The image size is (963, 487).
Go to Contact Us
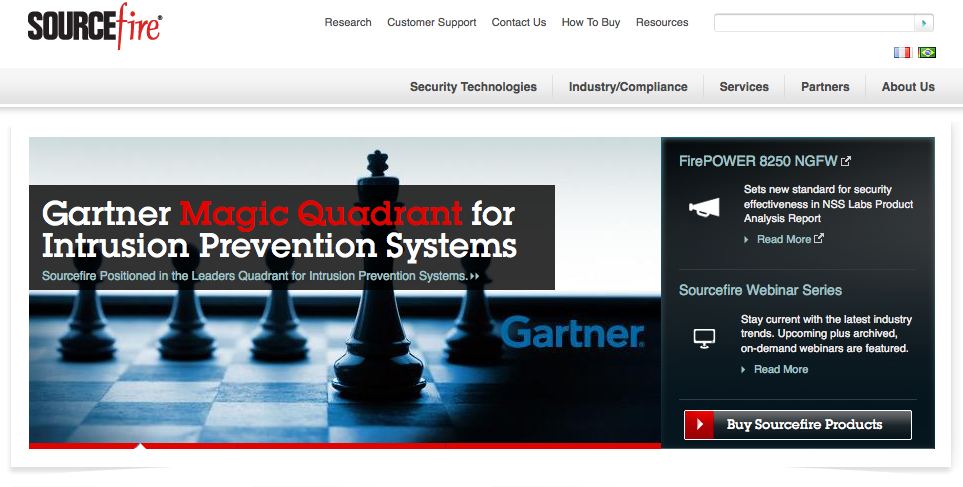point(518,23)
